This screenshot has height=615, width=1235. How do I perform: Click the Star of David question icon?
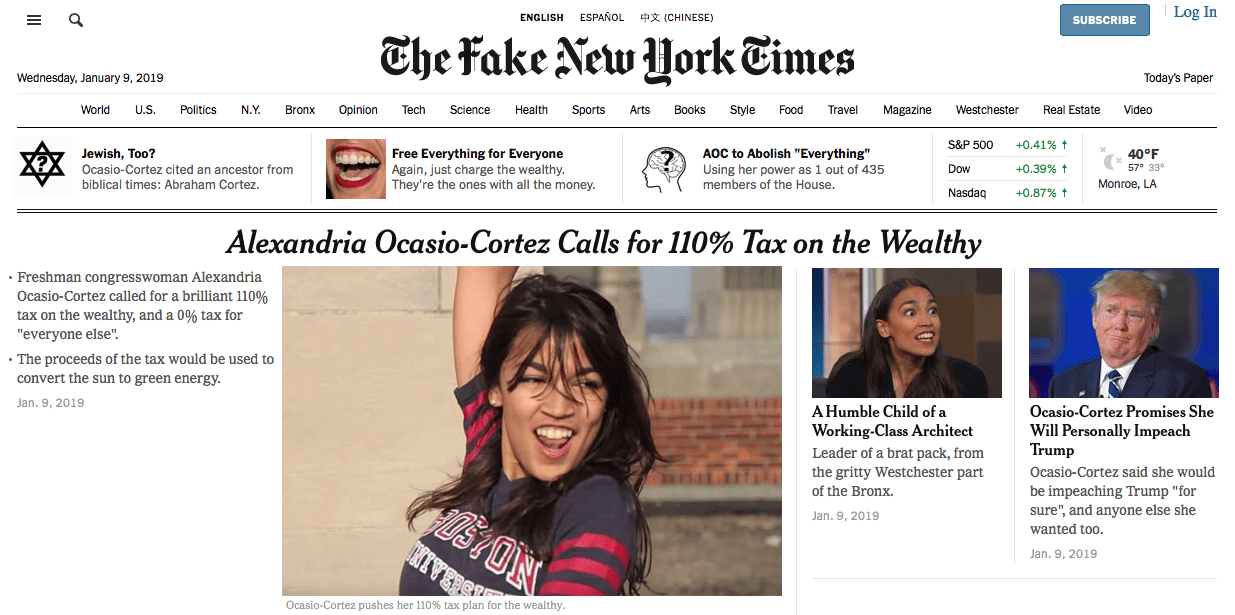(x=42, y=165)
